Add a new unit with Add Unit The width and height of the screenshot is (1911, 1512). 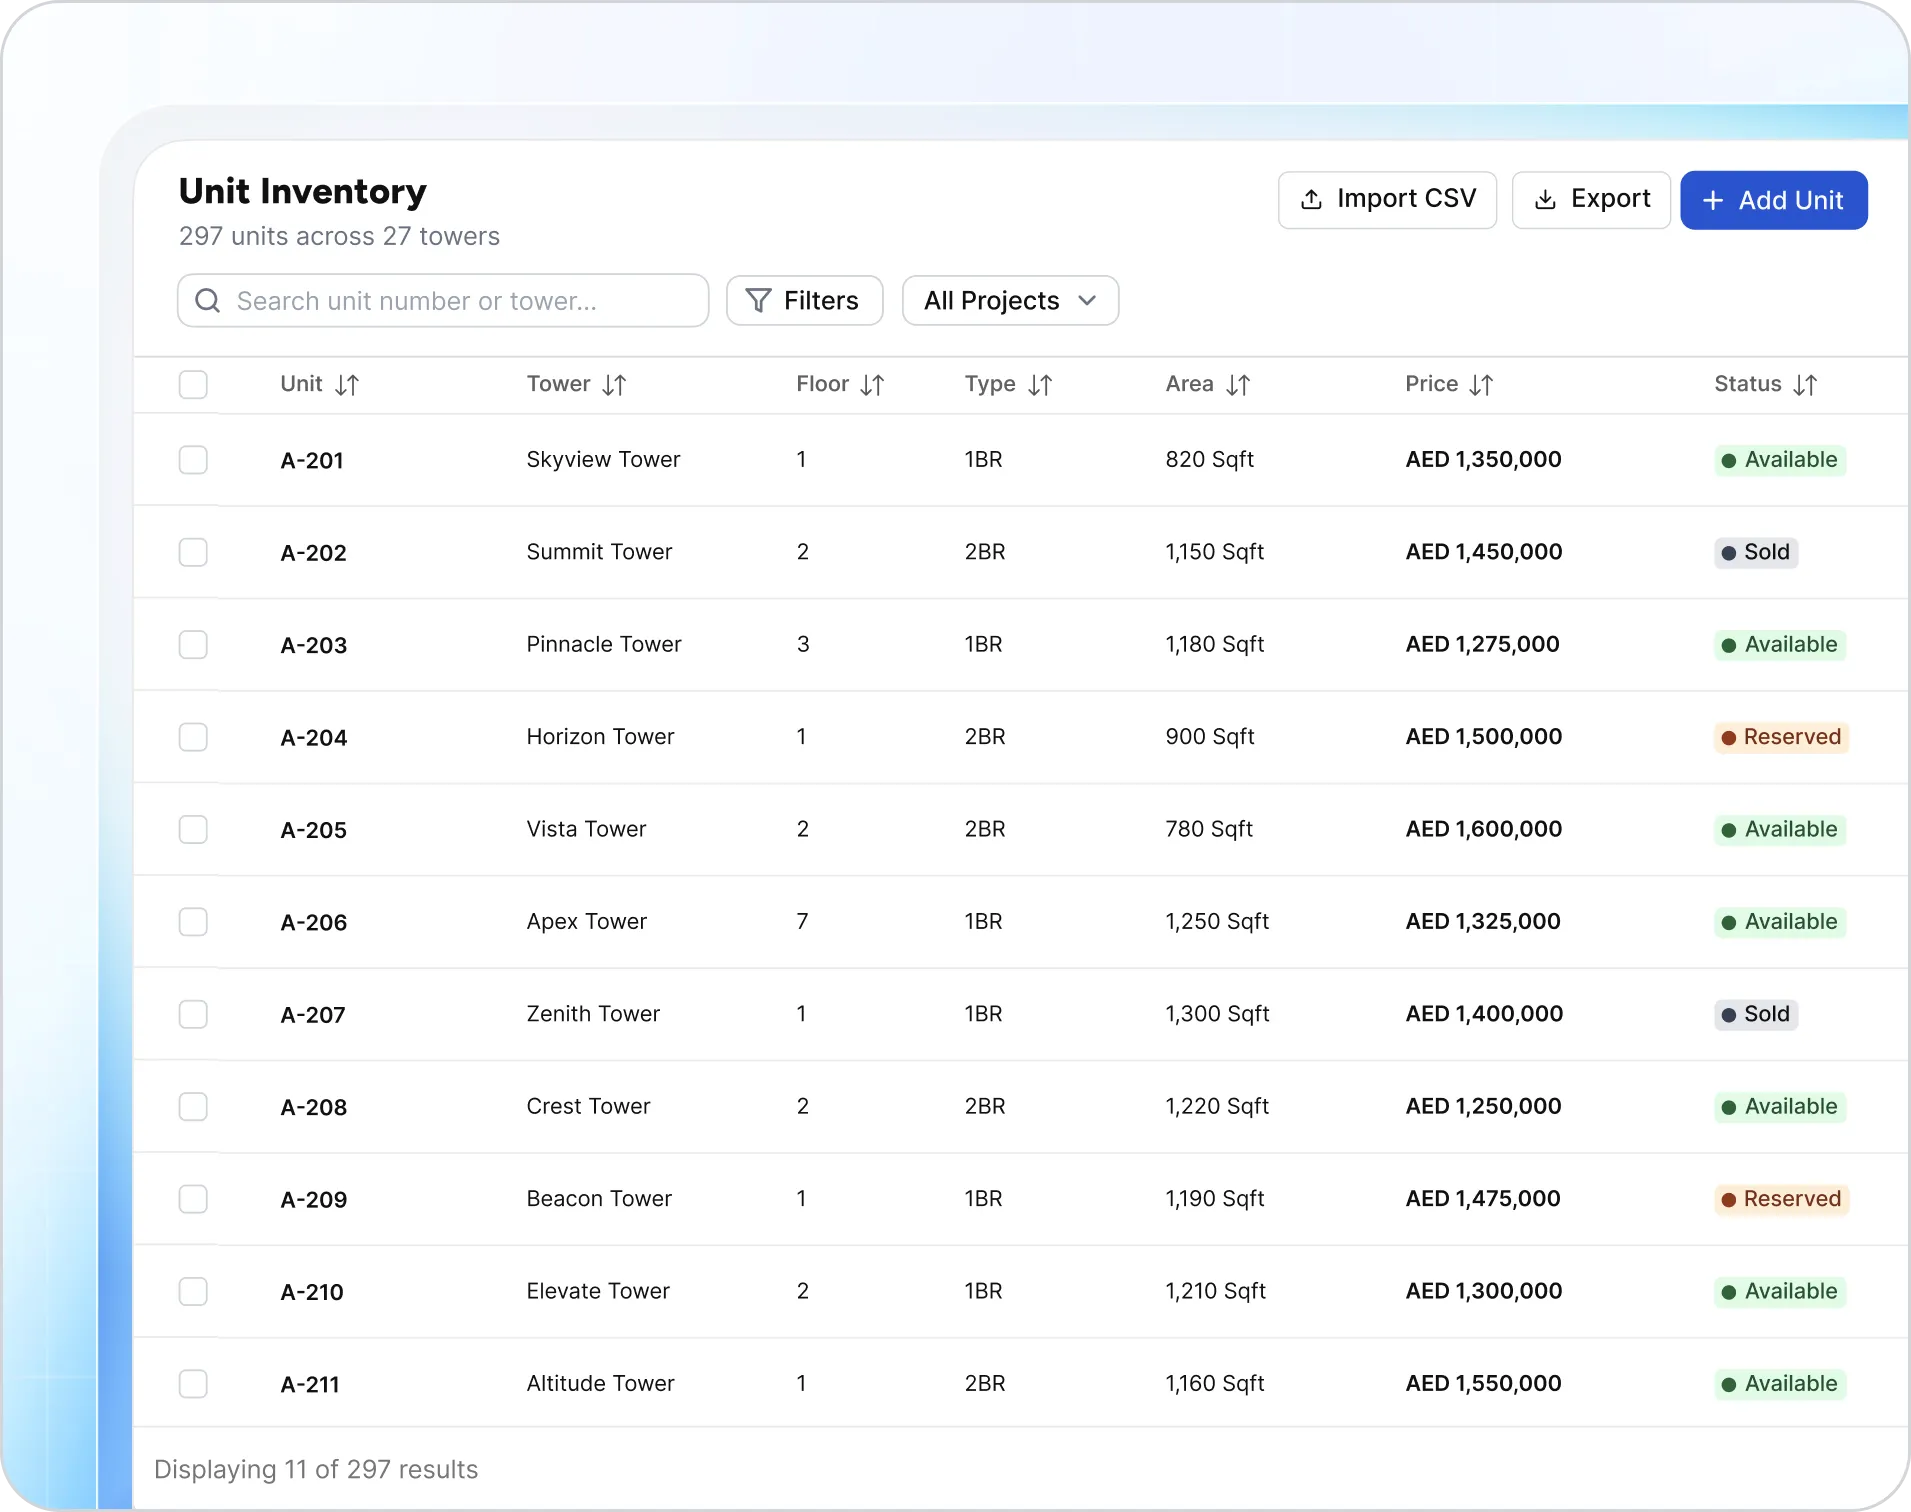coord(1774,200)
